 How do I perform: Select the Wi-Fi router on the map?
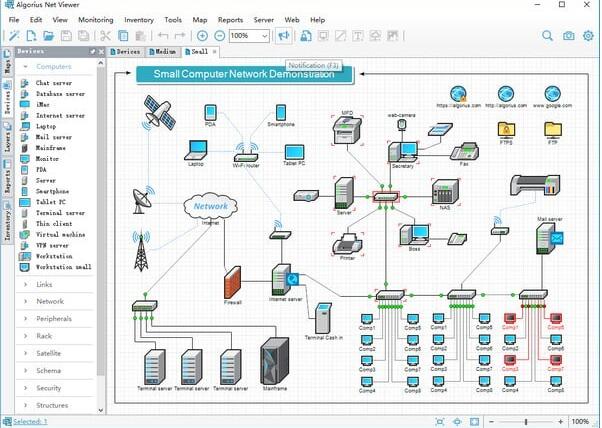tap(246, 152)
